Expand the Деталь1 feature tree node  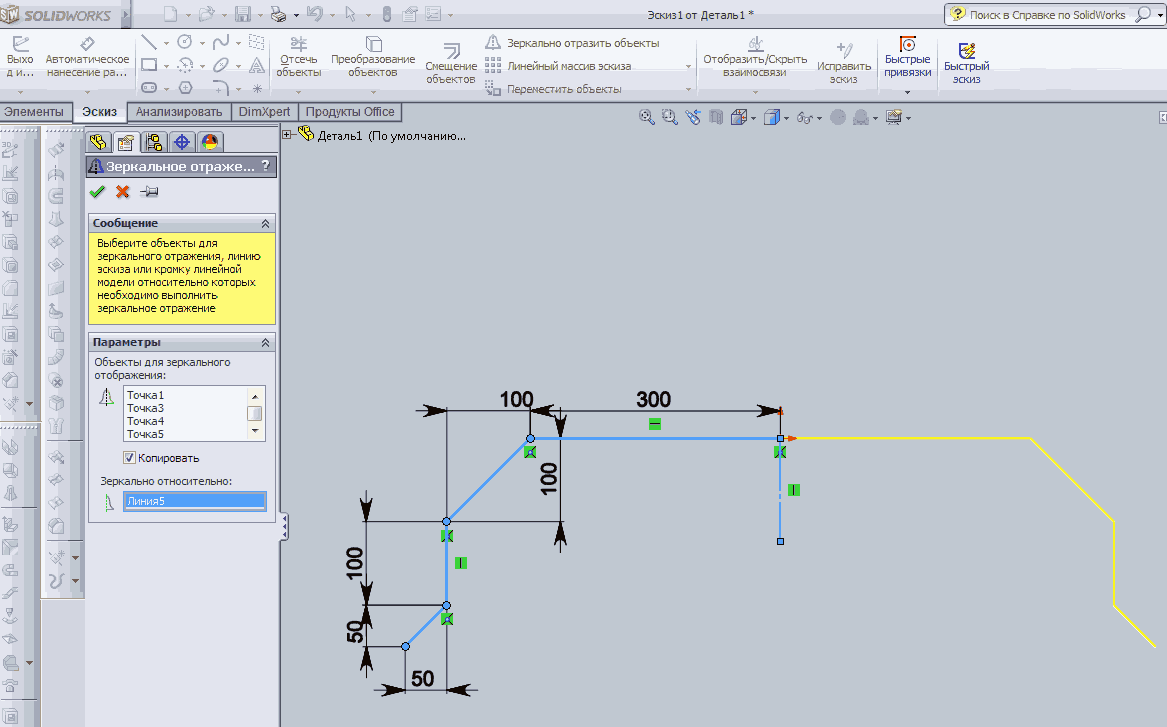click(x=288, y=135)
